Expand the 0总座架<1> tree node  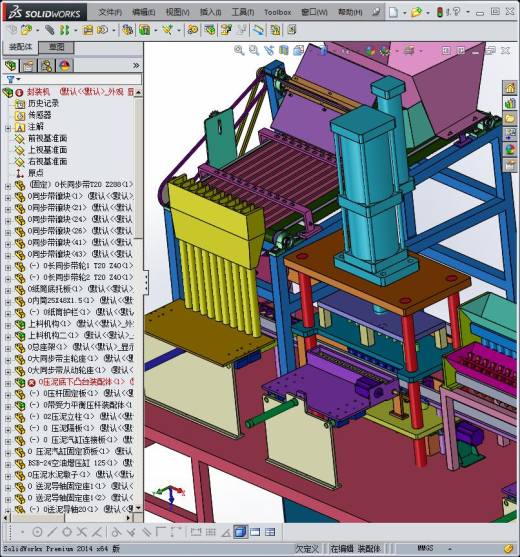point(7,348)
